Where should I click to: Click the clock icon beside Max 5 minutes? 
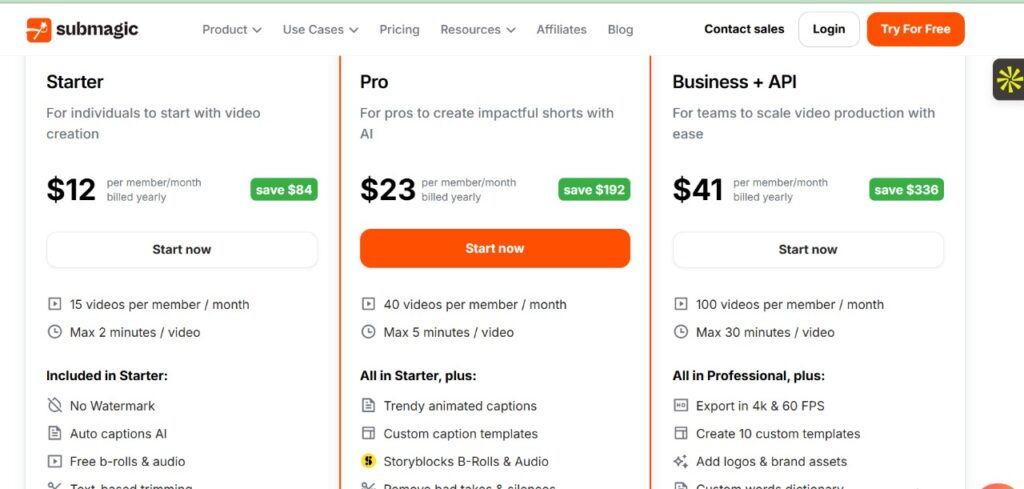pos(368,332)
